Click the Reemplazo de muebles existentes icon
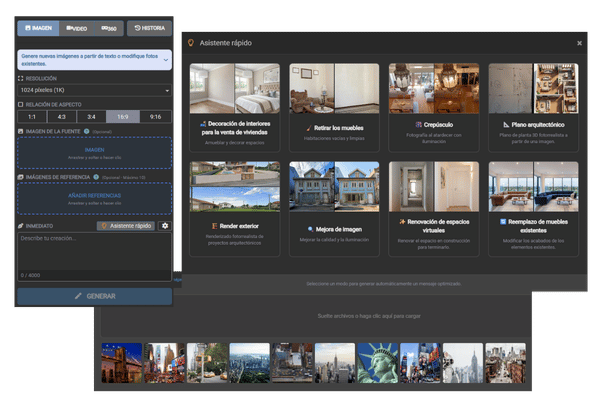The image size is (600, 400). pyautogui.click(x=503, y=222)
